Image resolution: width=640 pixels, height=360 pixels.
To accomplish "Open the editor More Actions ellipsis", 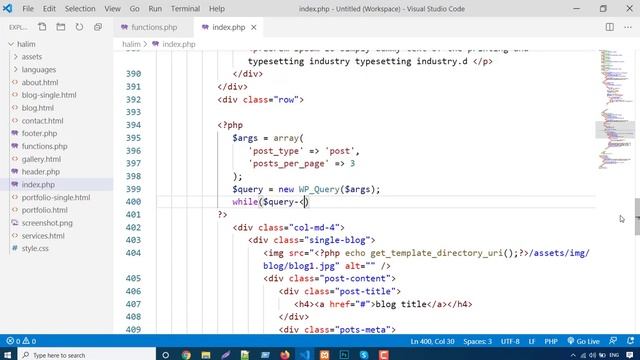I will (628, 27).
